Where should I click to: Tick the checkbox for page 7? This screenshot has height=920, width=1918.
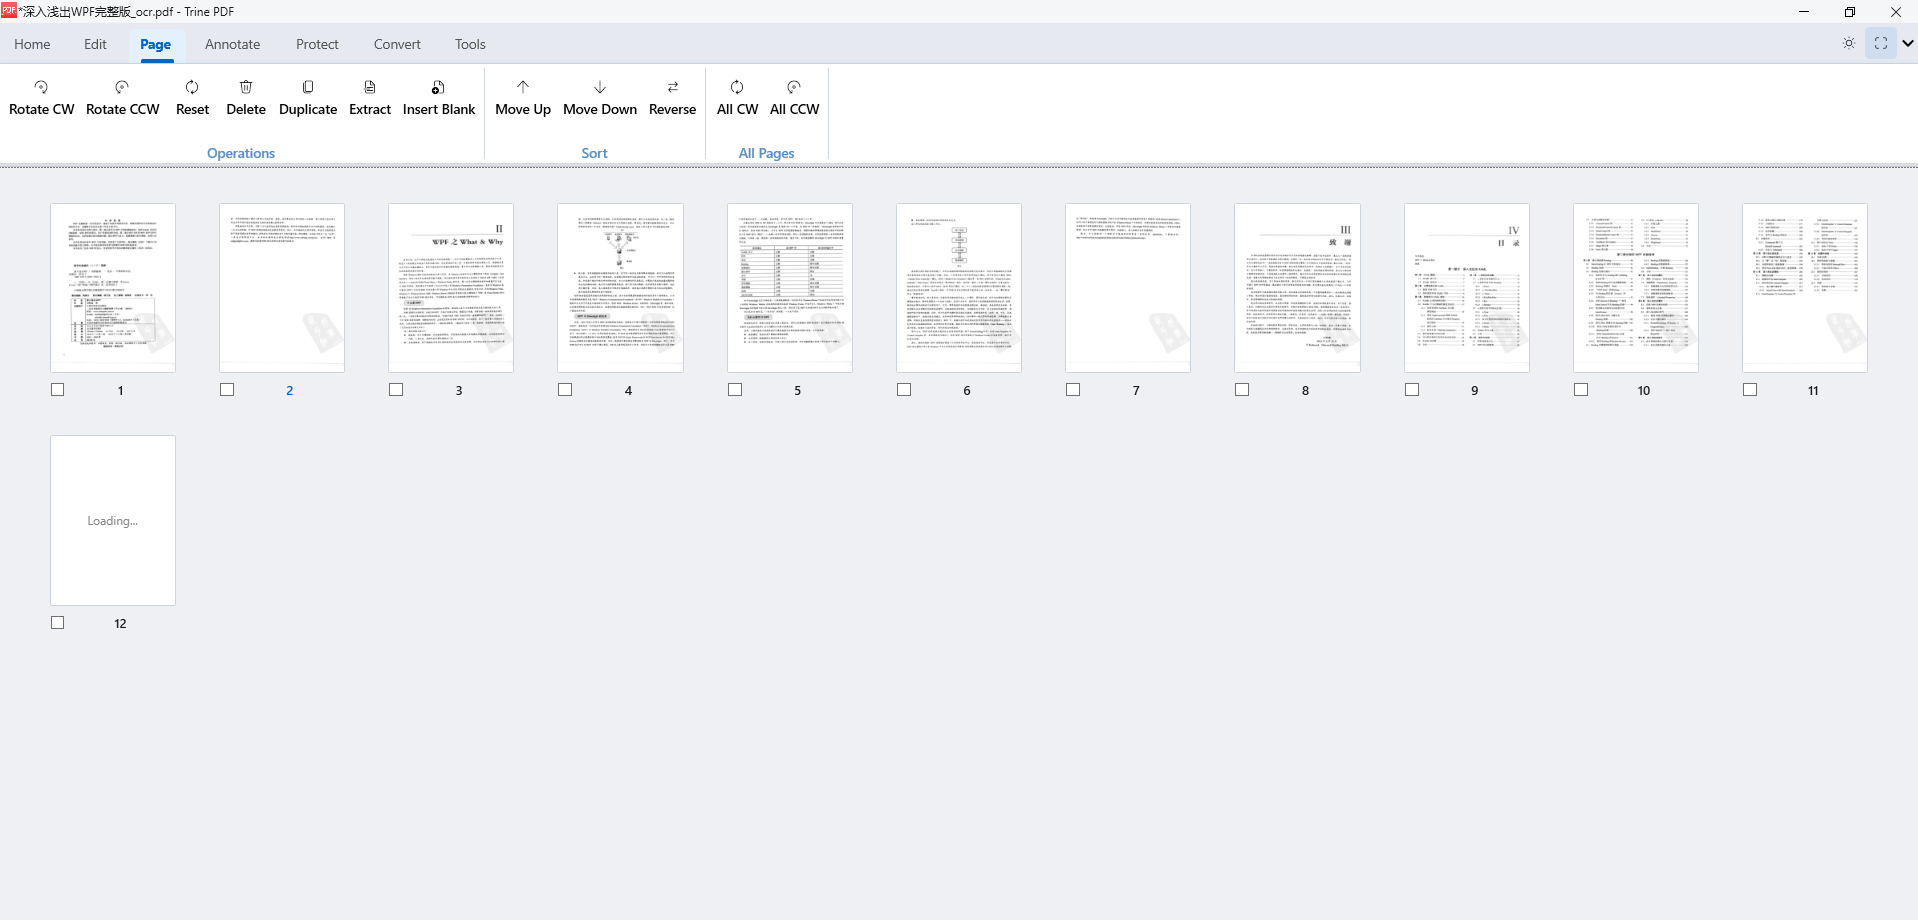tap(1073, 390)
